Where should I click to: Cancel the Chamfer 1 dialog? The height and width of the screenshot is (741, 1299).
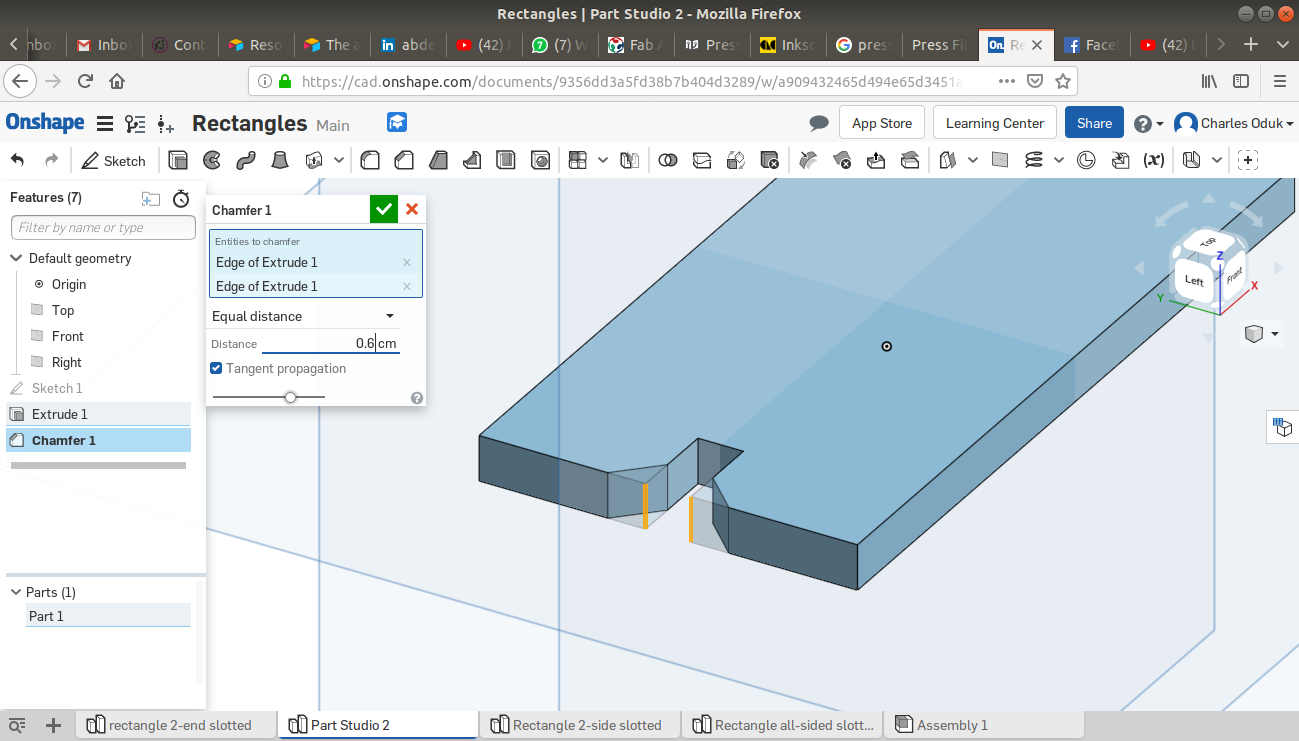pos(412,210)
